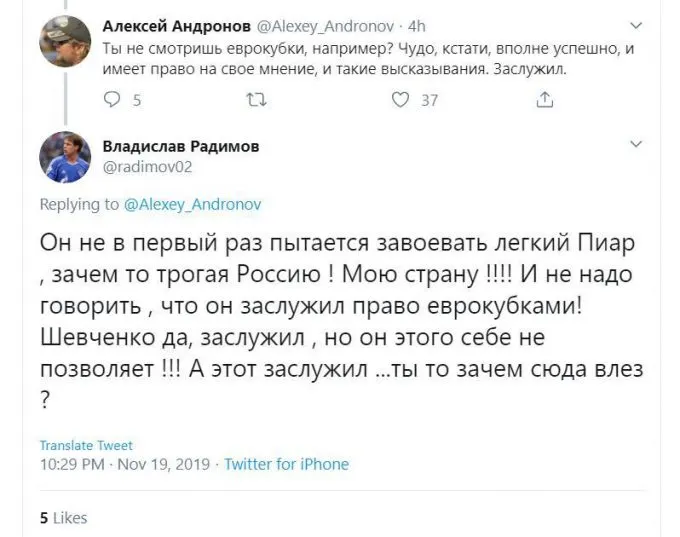
Task: Click the @radimov02 handle
Action: (145, 167)
